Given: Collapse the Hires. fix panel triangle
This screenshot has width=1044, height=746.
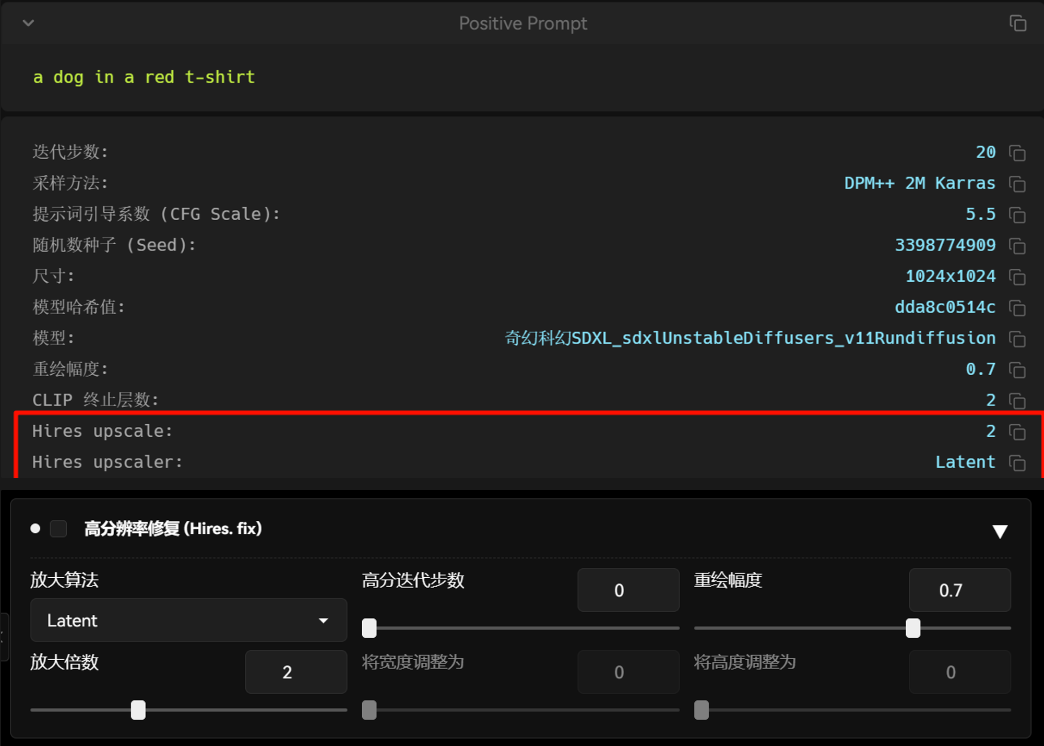Looking at the screenshot, I should (x=999, y=531).
